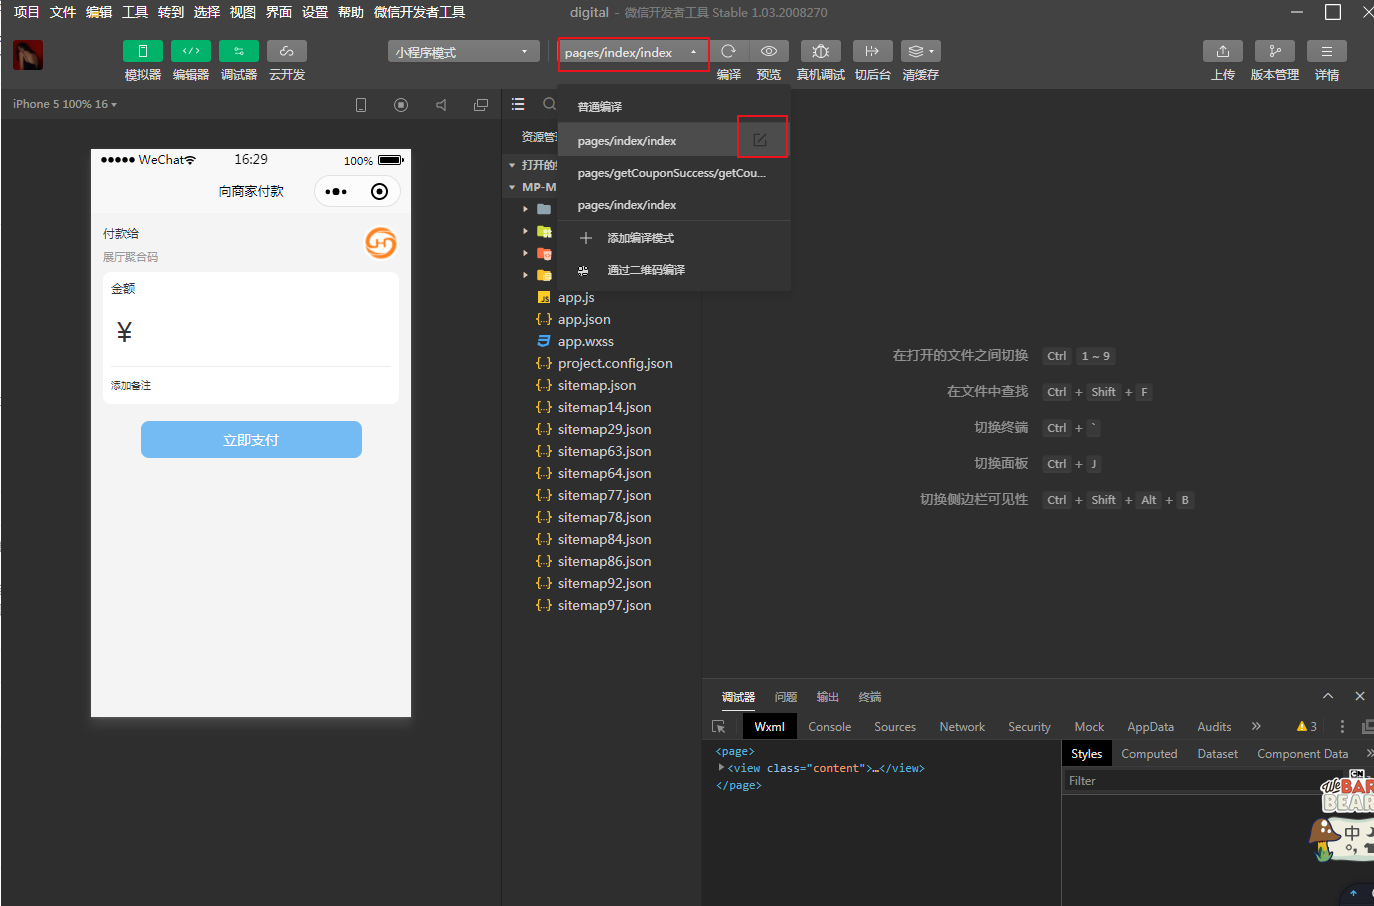
Task: Toggle simulator sound mute icon
Action: tap(441, 105)
